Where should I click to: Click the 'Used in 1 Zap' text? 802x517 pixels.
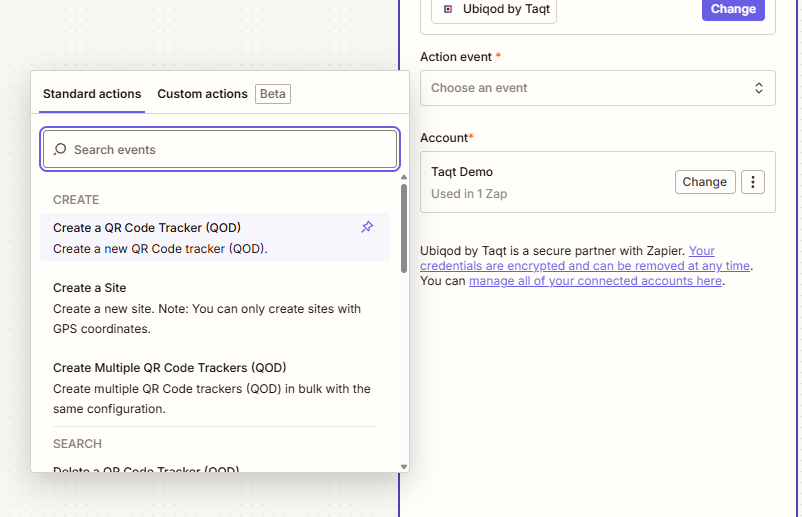click(x=469, y=194)
